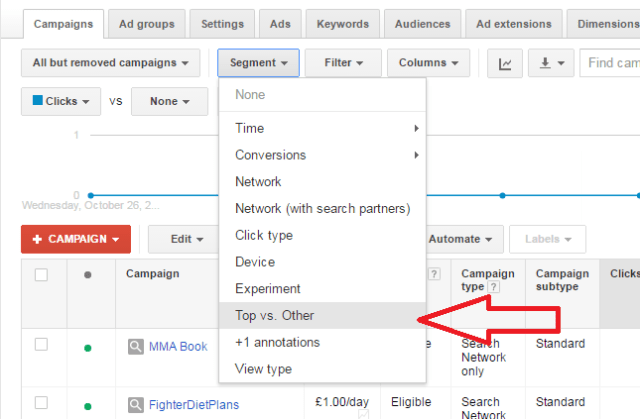The image size is (640, 419).
Task: Click the green status dot for MMA Book
Action: (x=88, y=347)
